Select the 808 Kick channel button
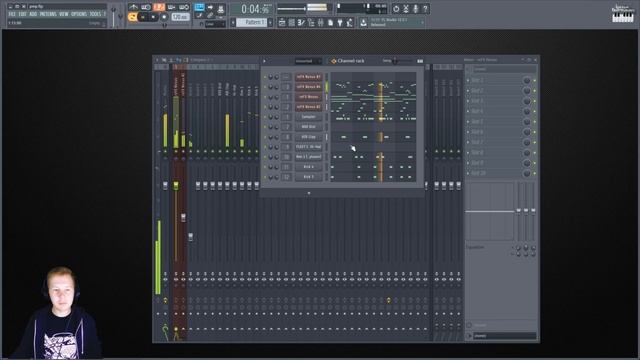The image size is (640, 360). pyautogui.click(x=309, y=127)
